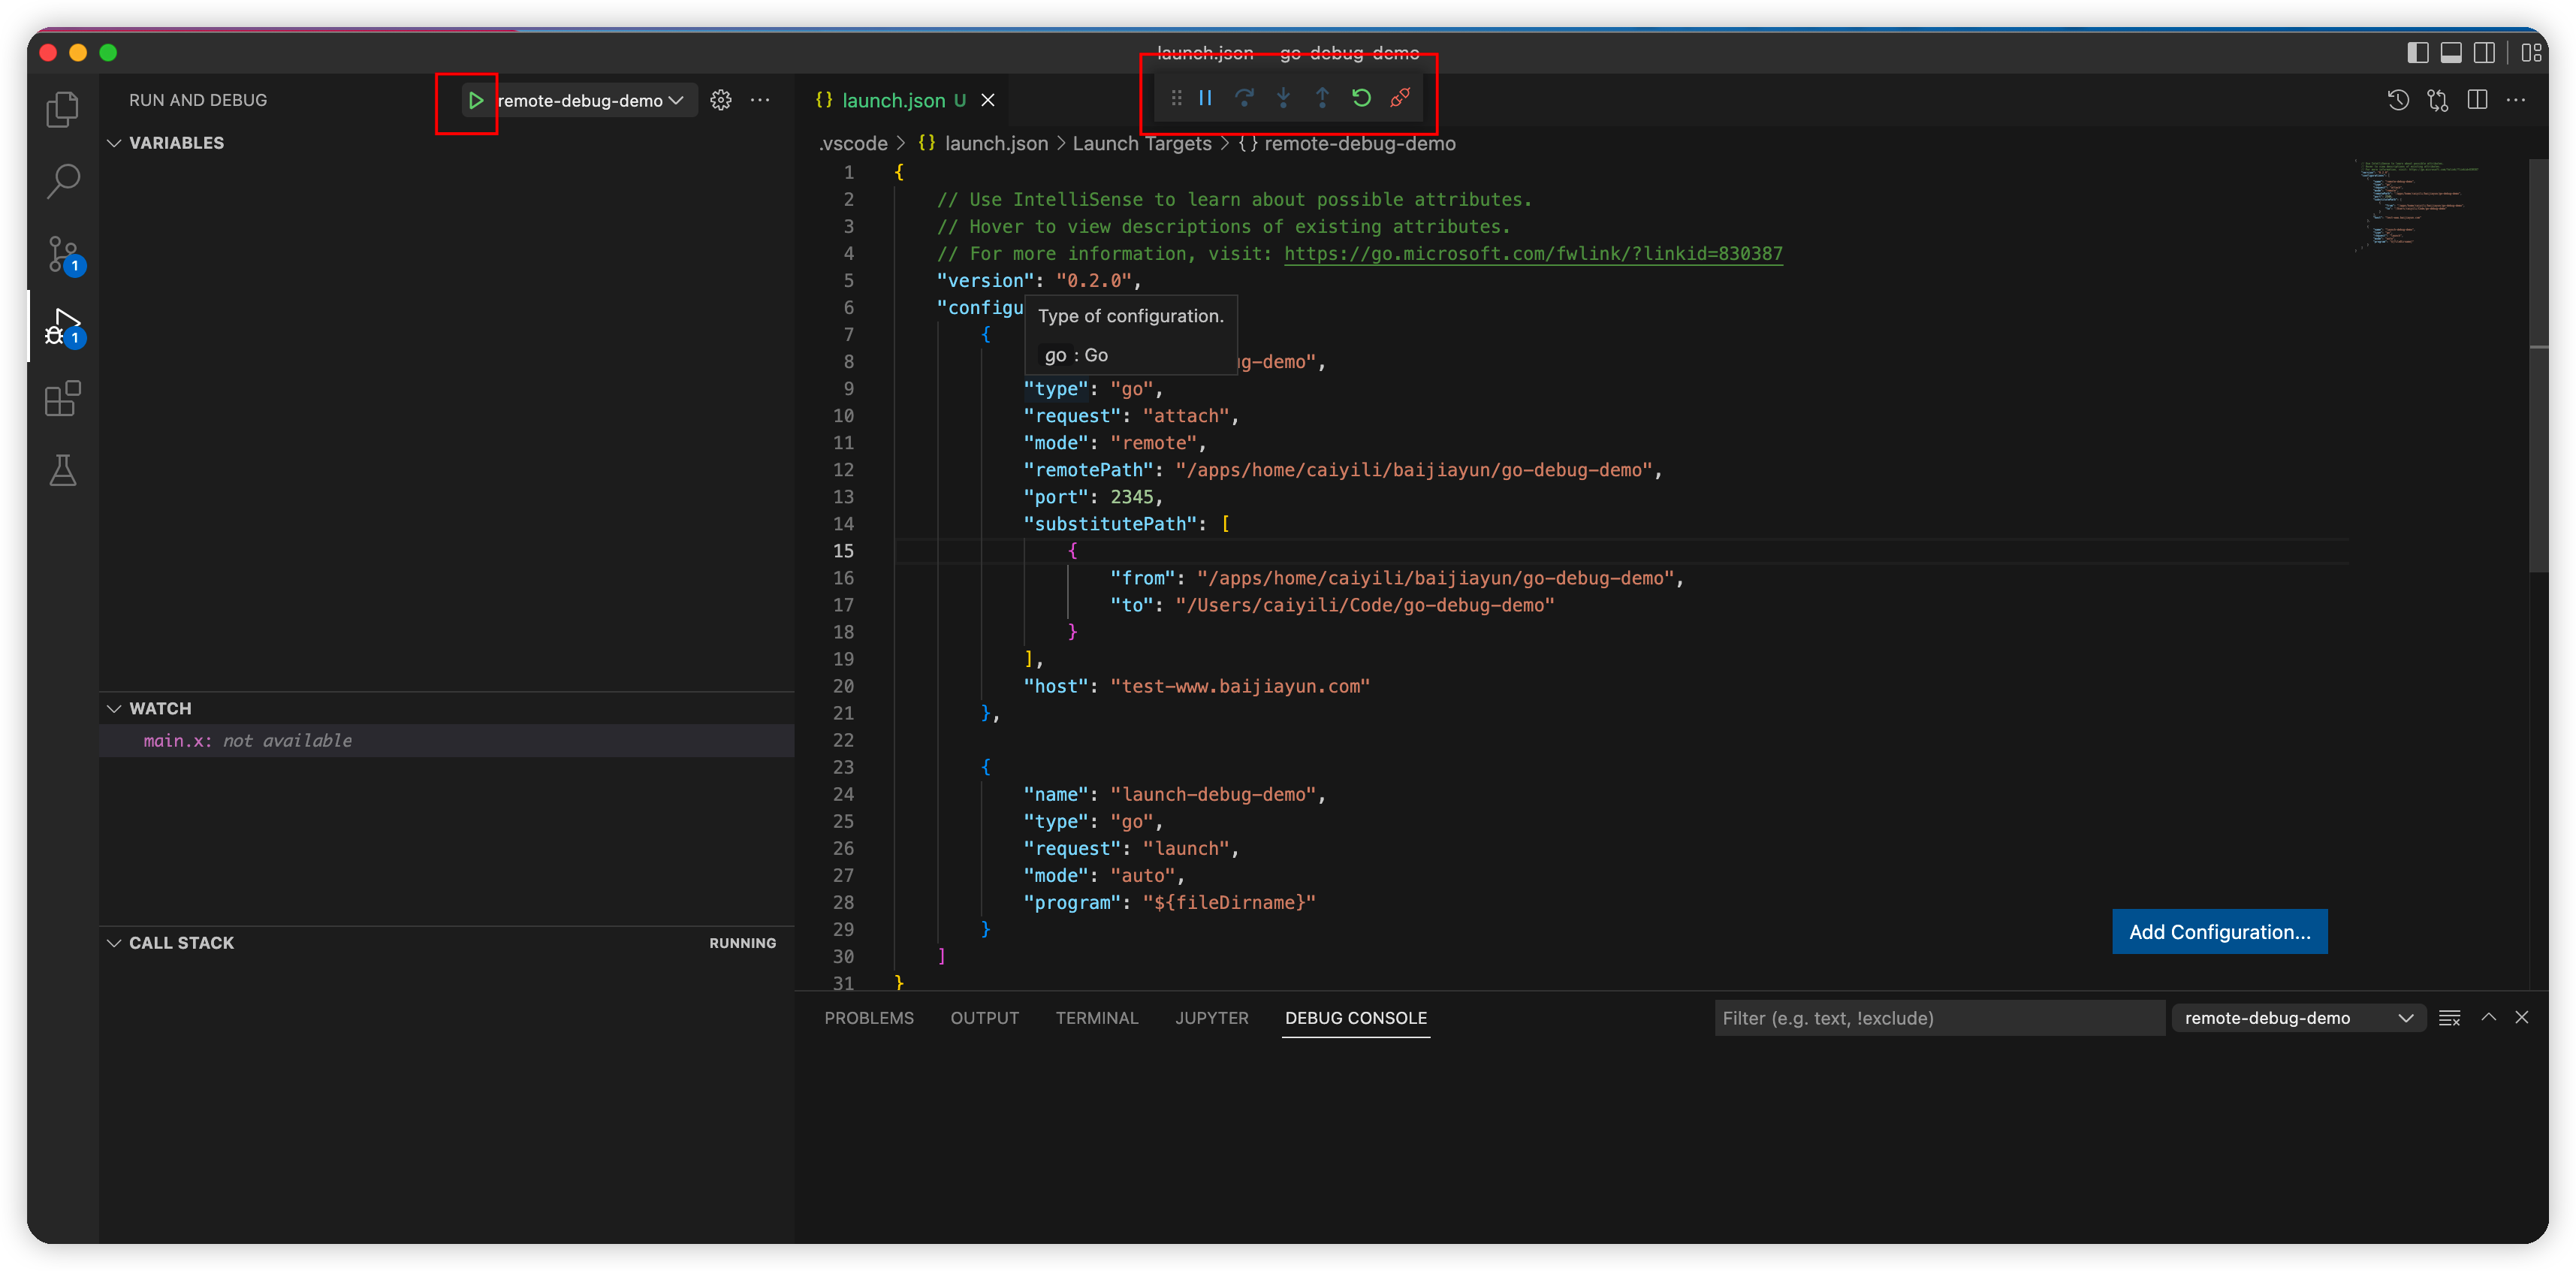Open the Run and Debug view
2576x1271 pixels.
pos(63,326)
